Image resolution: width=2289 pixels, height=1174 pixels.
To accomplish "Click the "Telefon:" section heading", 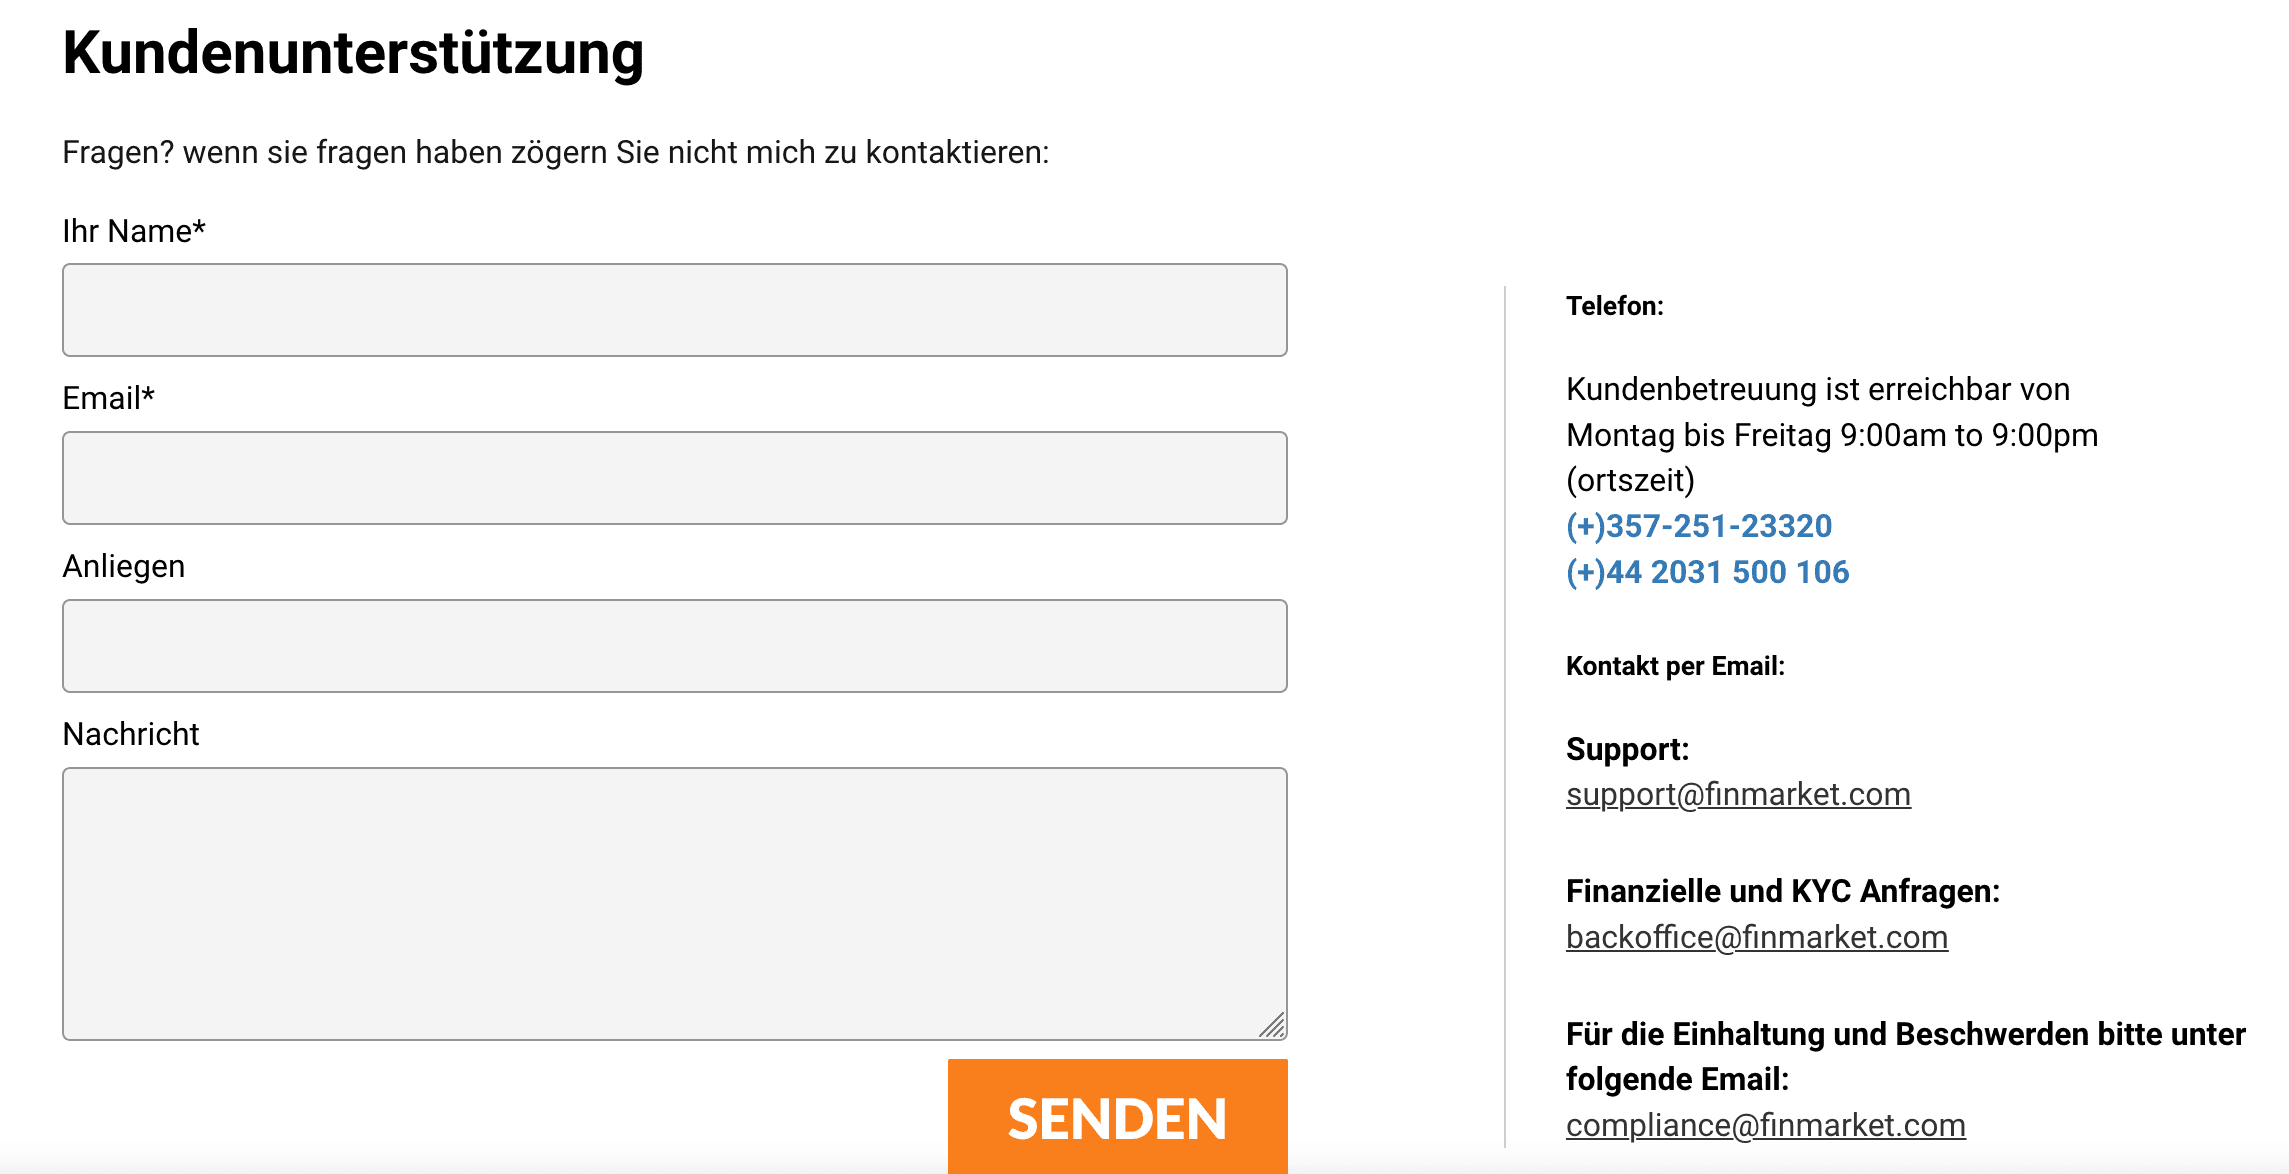I will [x=1614, y=306].
